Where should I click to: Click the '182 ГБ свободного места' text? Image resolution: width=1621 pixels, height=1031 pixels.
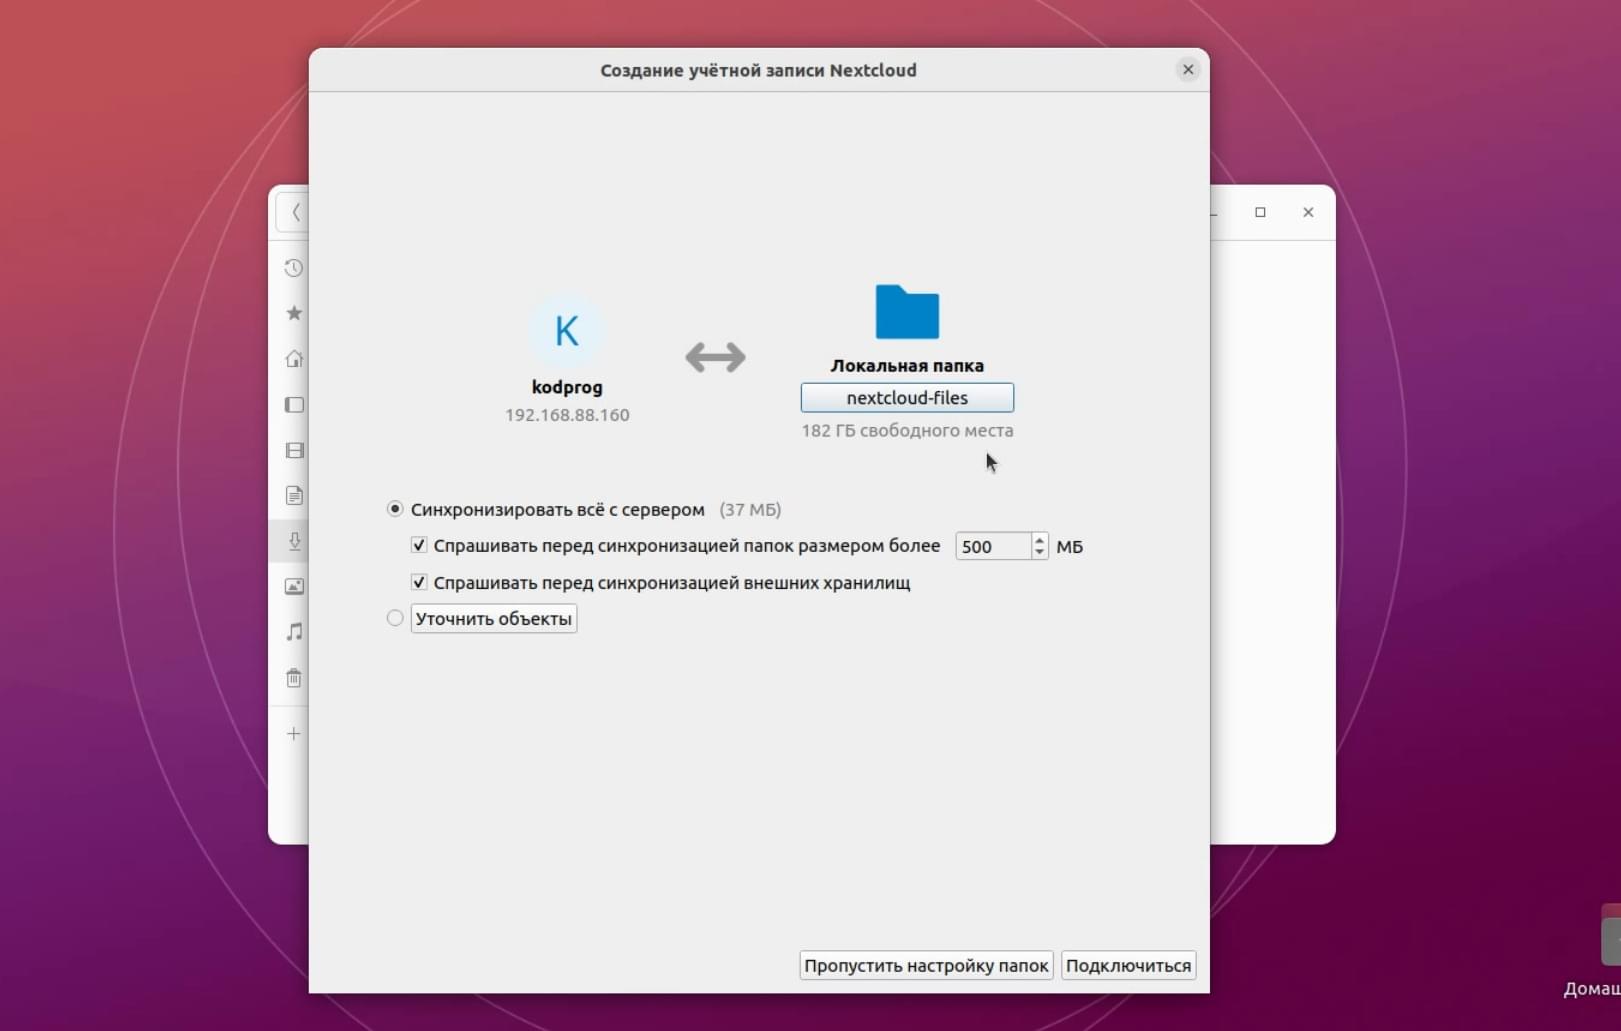click(x=907, y=431)
